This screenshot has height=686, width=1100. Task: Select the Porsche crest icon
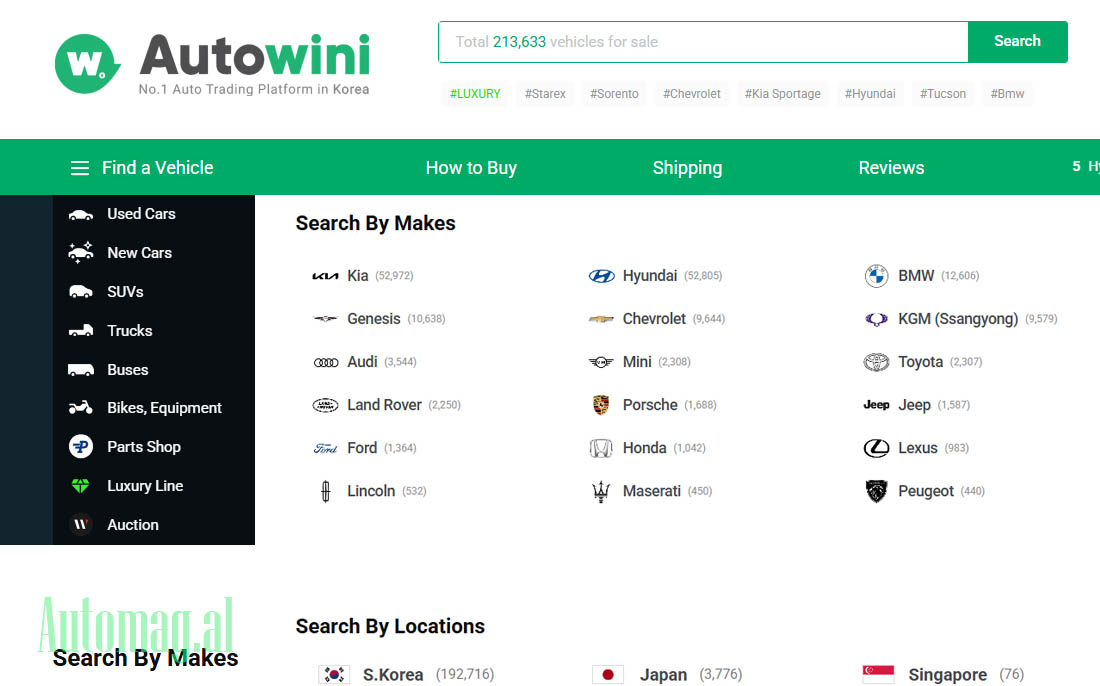[601, 405]
